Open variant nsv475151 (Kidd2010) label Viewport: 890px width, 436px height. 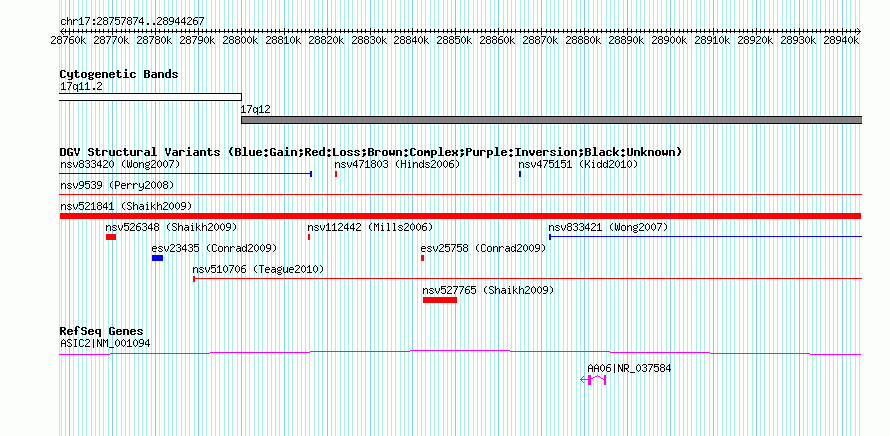[x=578, y=165]
